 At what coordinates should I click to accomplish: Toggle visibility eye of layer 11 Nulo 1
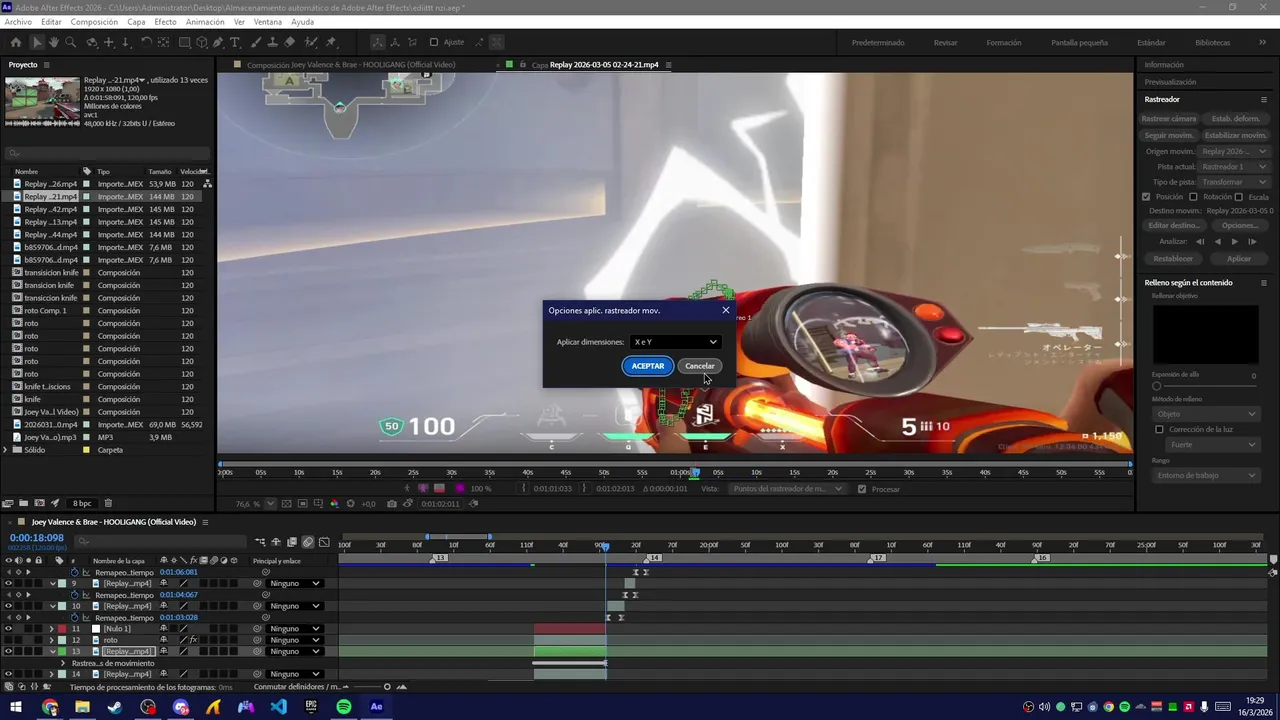tap(8, 629)
